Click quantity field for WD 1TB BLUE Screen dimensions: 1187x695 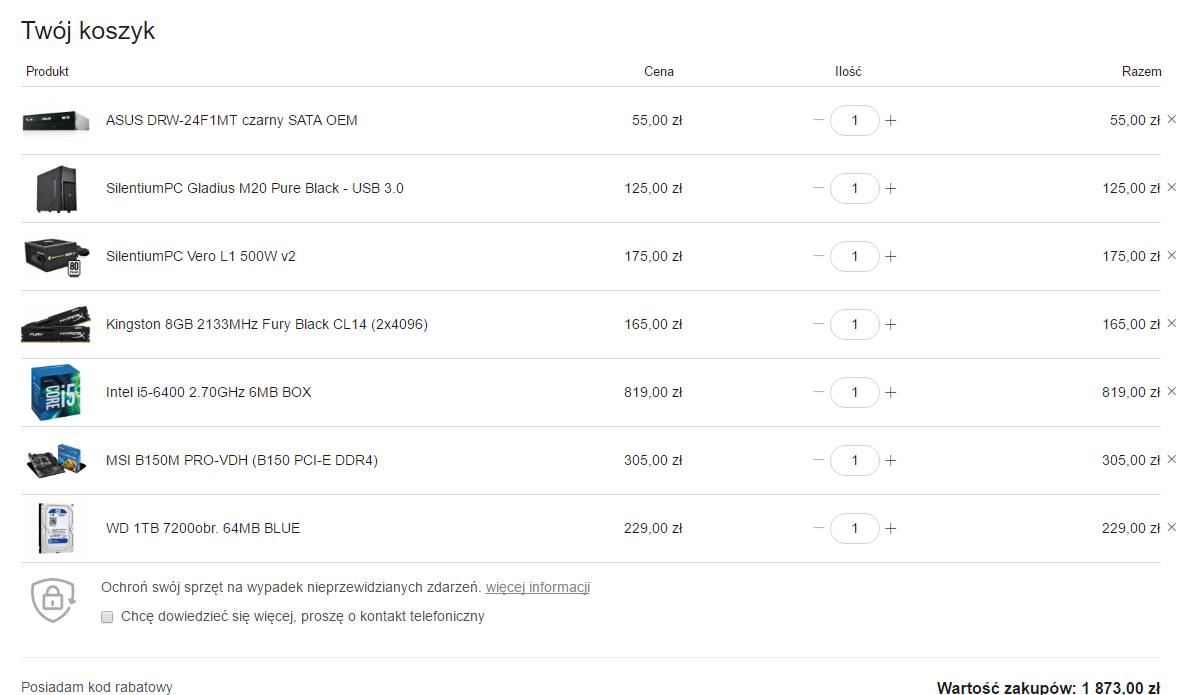(855, 528)
